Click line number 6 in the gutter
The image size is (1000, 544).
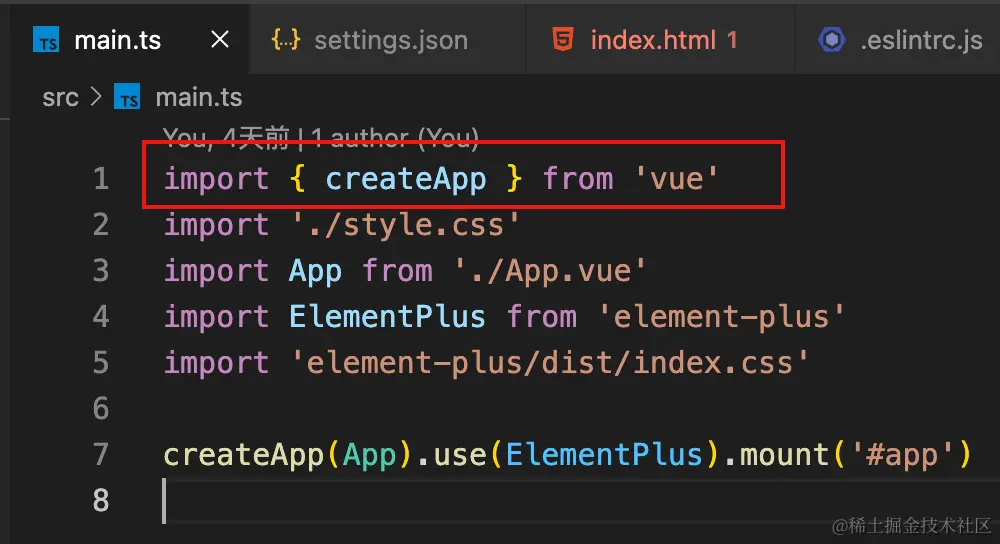[101, 409]
